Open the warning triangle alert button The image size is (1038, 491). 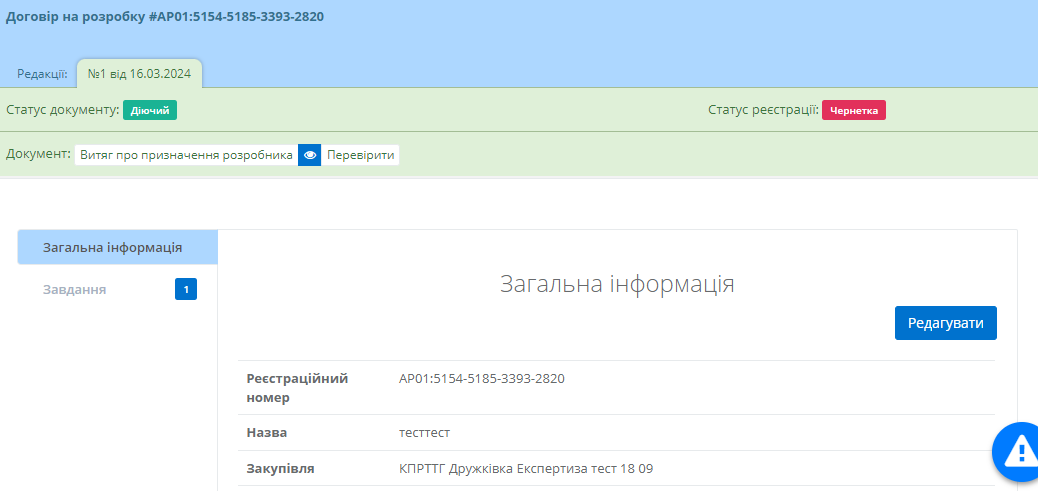point(1019,453)
